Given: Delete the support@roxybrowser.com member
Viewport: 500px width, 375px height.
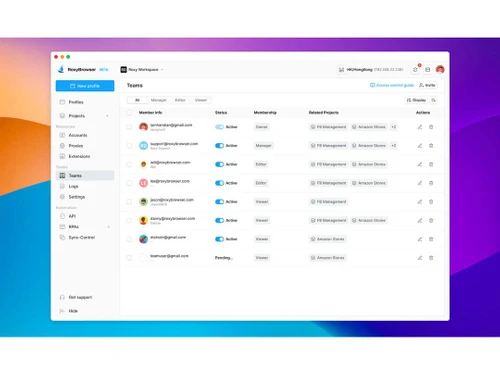Looking at the screenshot, I should pos(431,146).
